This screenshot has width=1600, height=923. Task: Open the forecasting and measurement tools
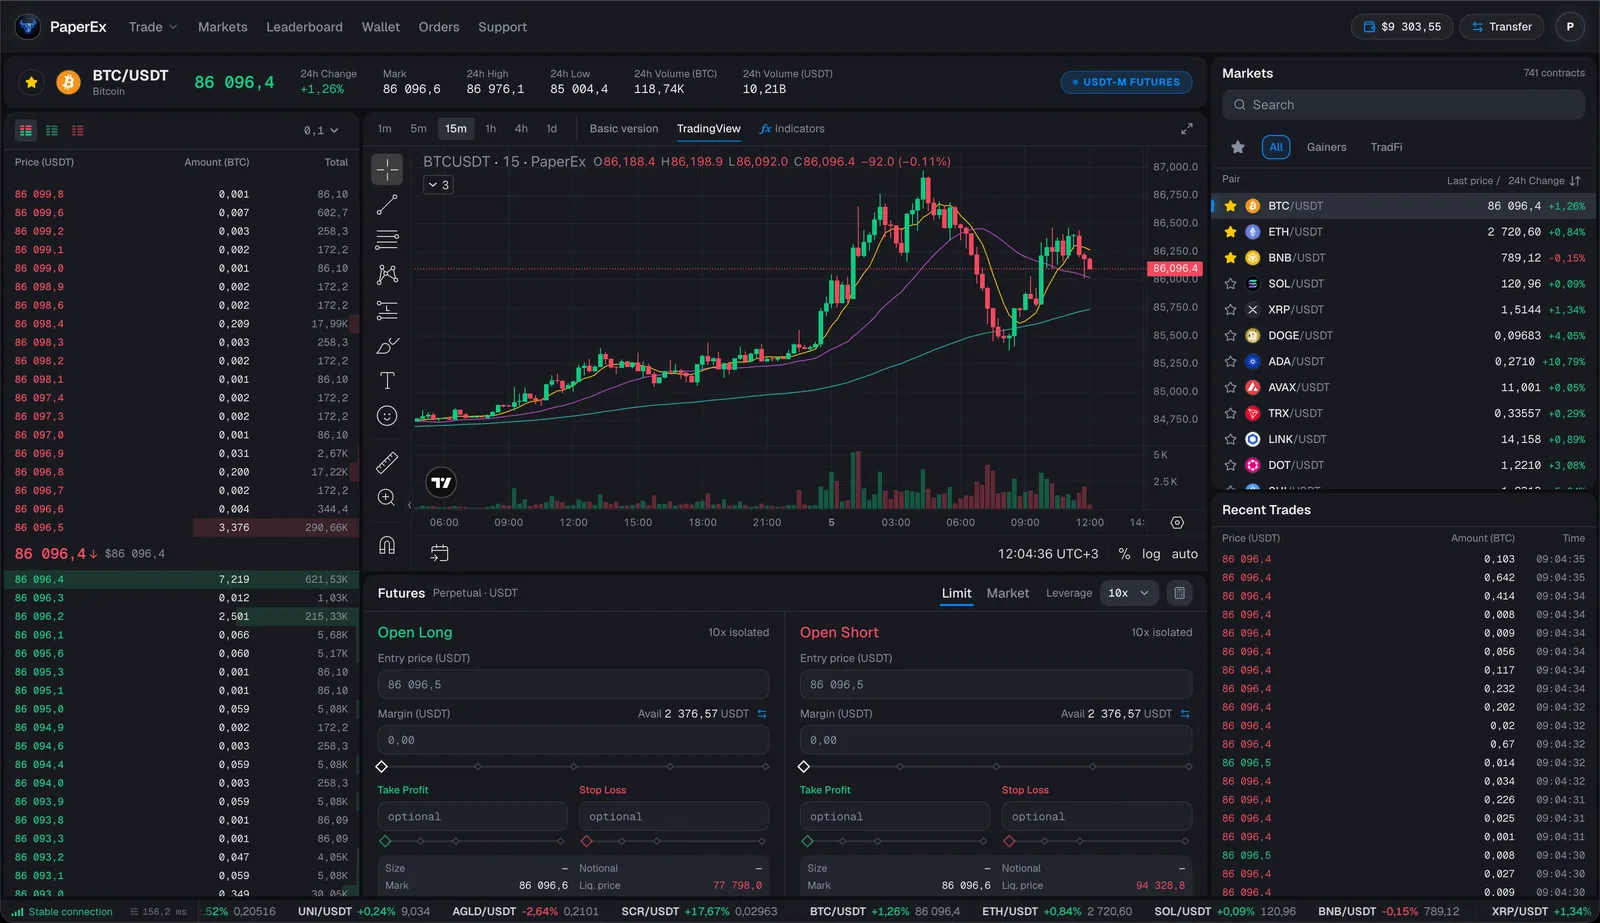(387, 310)
